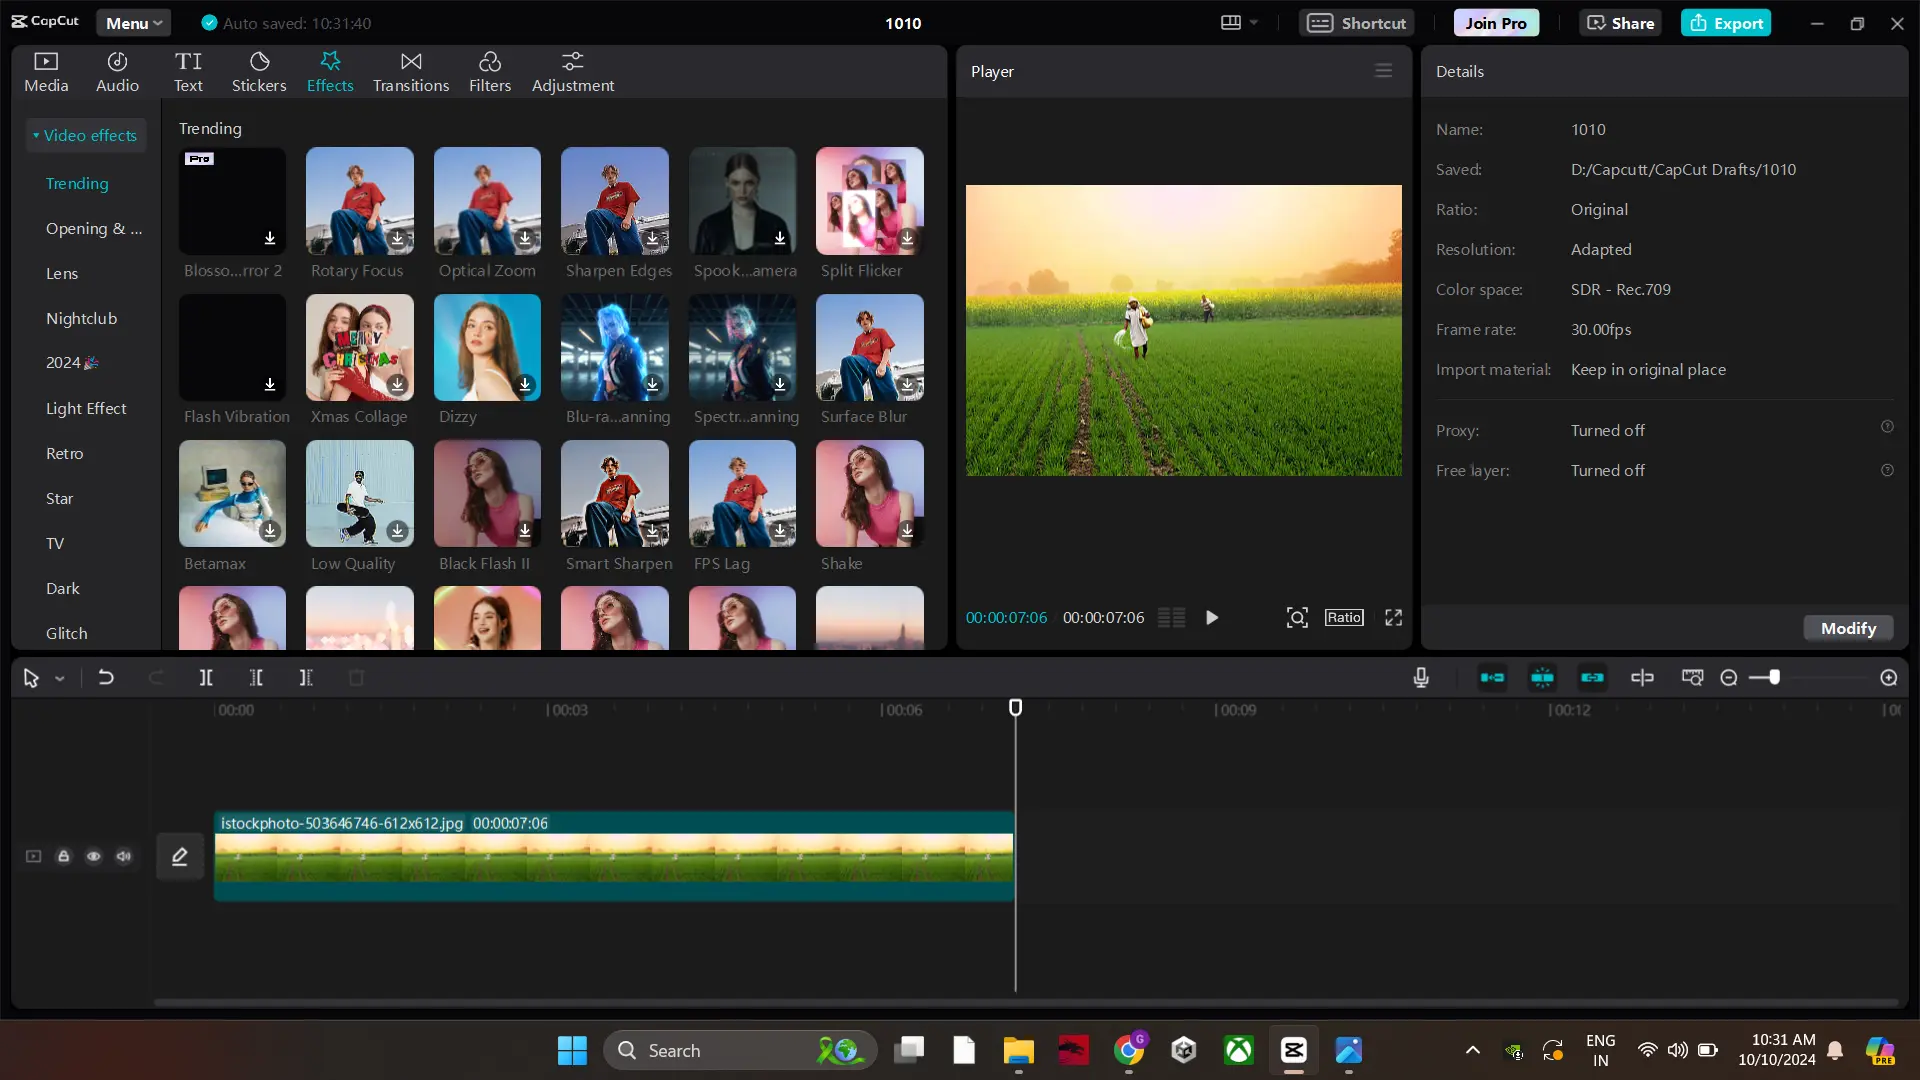Image resolution: width=1920 pixels, height=1080 pixels.
Task: Open the layout selector dropdown
Action: click(x=1239, y=23)
